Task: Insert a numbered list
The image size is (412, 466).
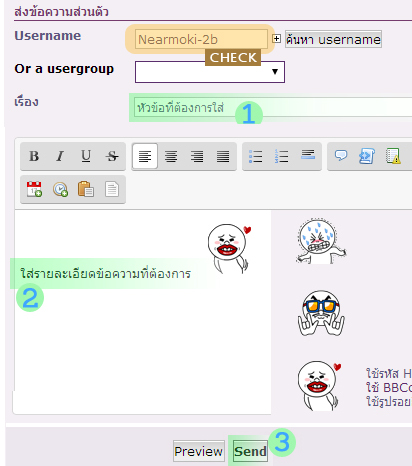Action: click(282, 156)
